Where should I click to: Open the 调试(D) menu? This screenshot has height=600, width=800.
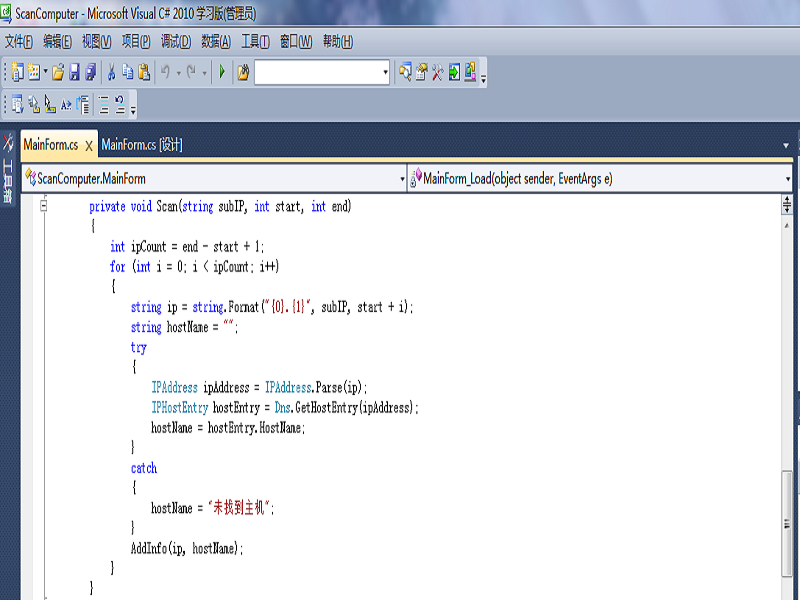[x=176, y=41]
